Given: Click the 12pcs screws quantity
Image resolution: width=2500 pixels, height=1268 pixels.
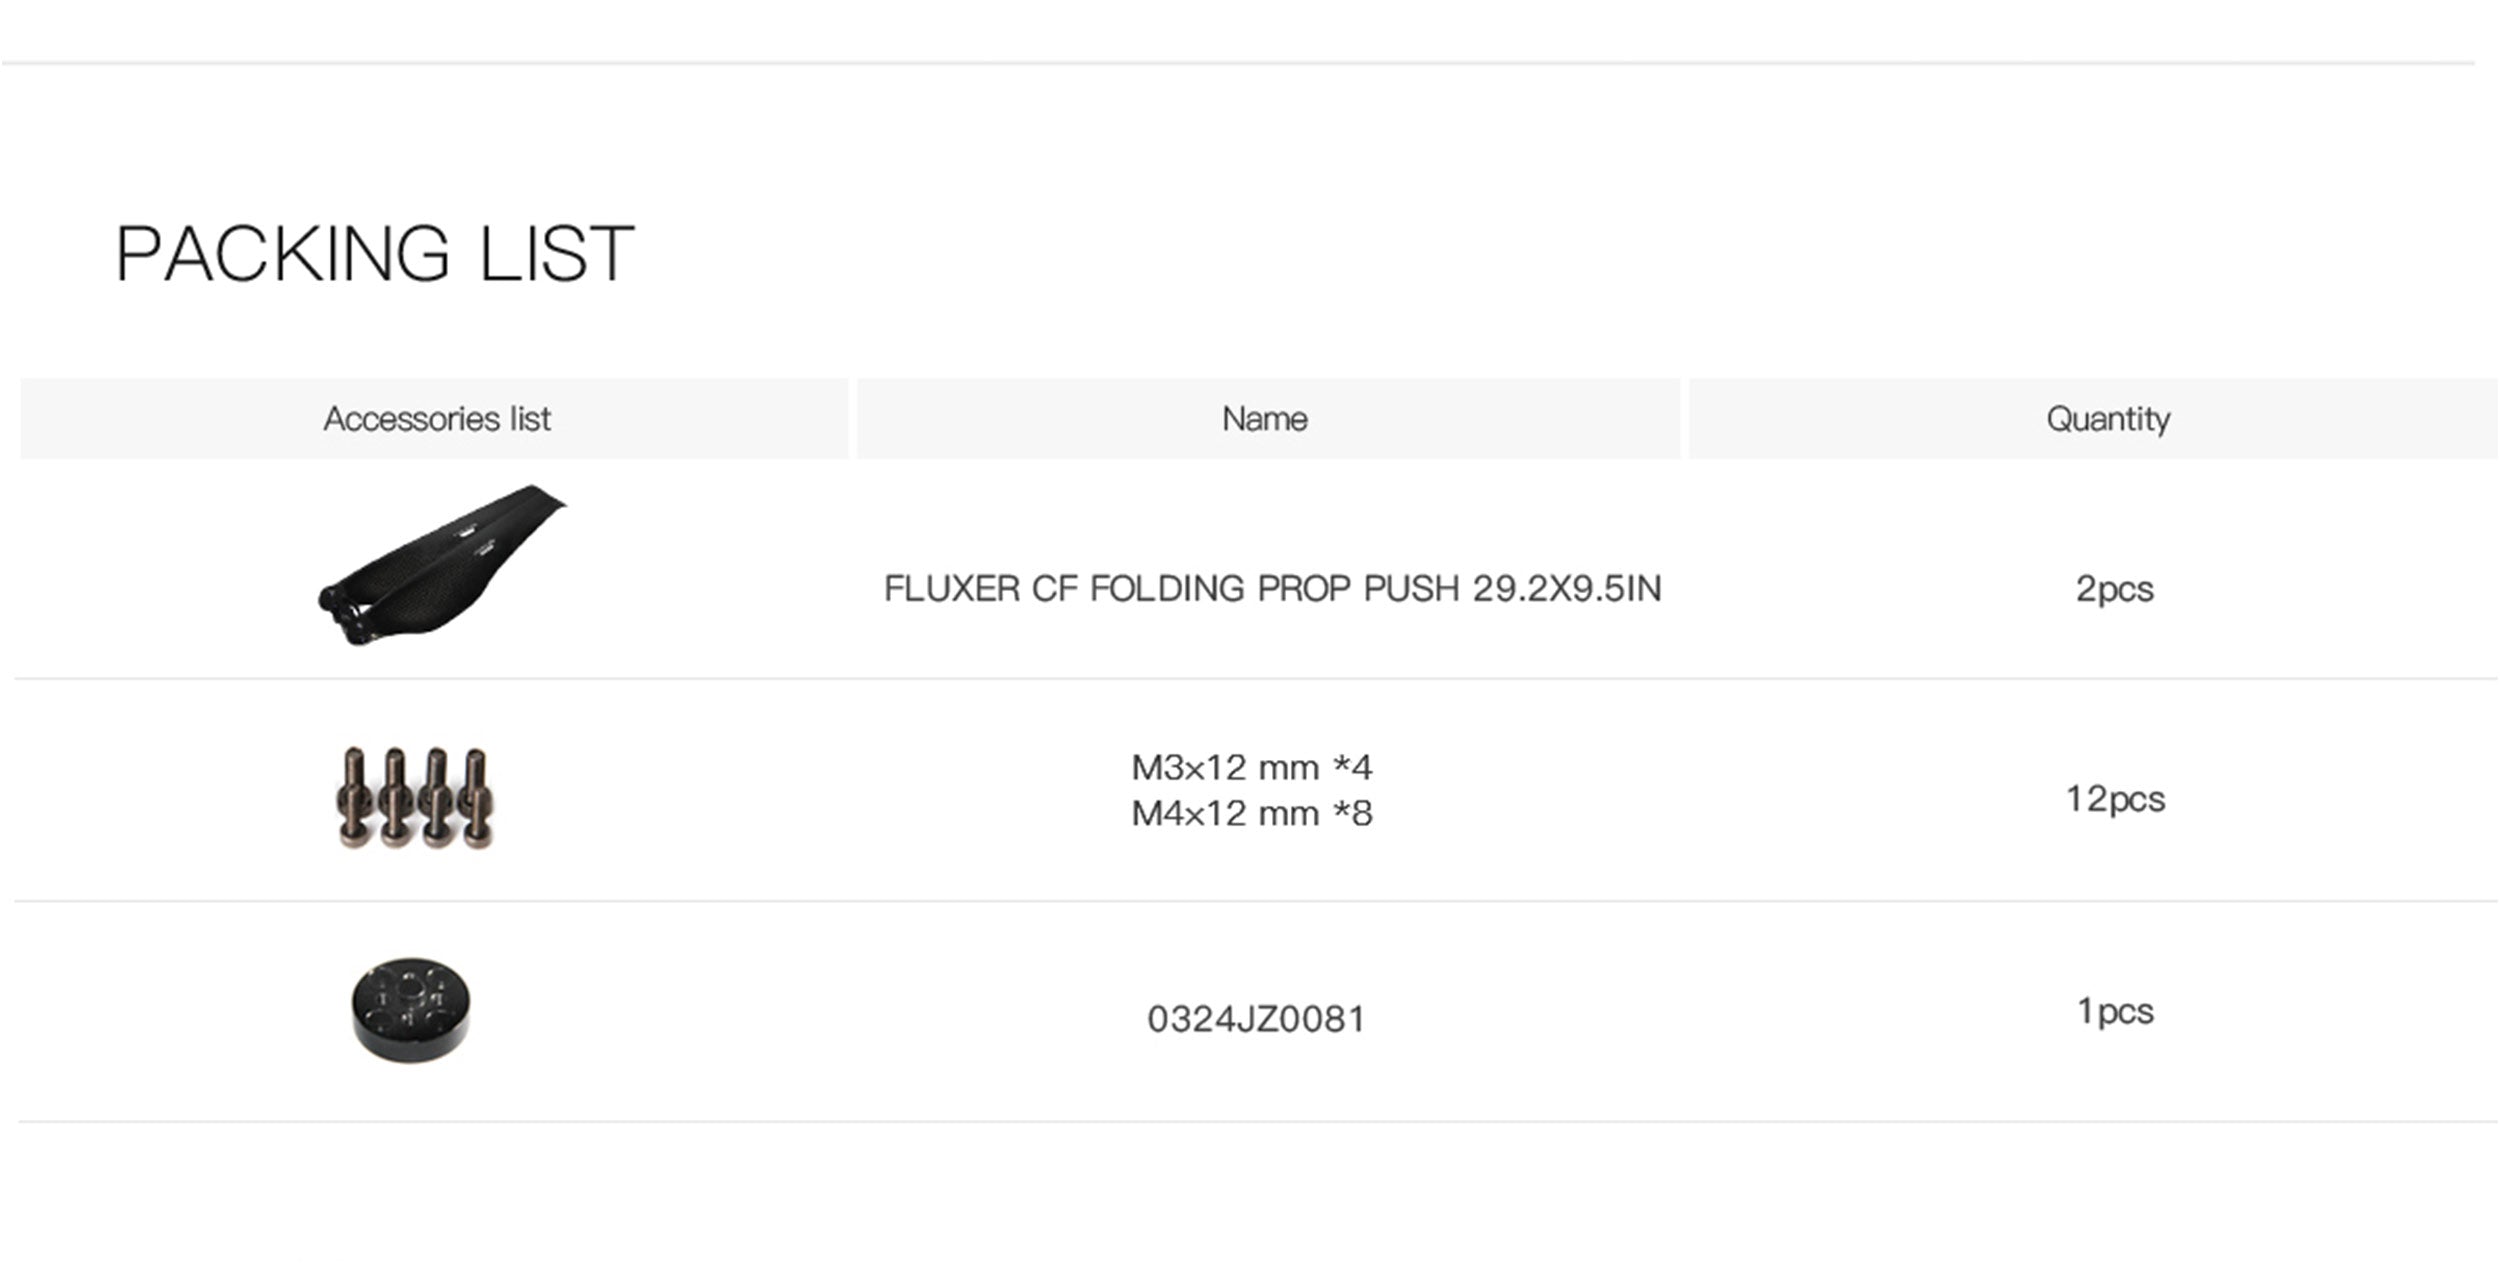Looking at the screenshot, I should pyautogui.click(x=2115, y=799).
